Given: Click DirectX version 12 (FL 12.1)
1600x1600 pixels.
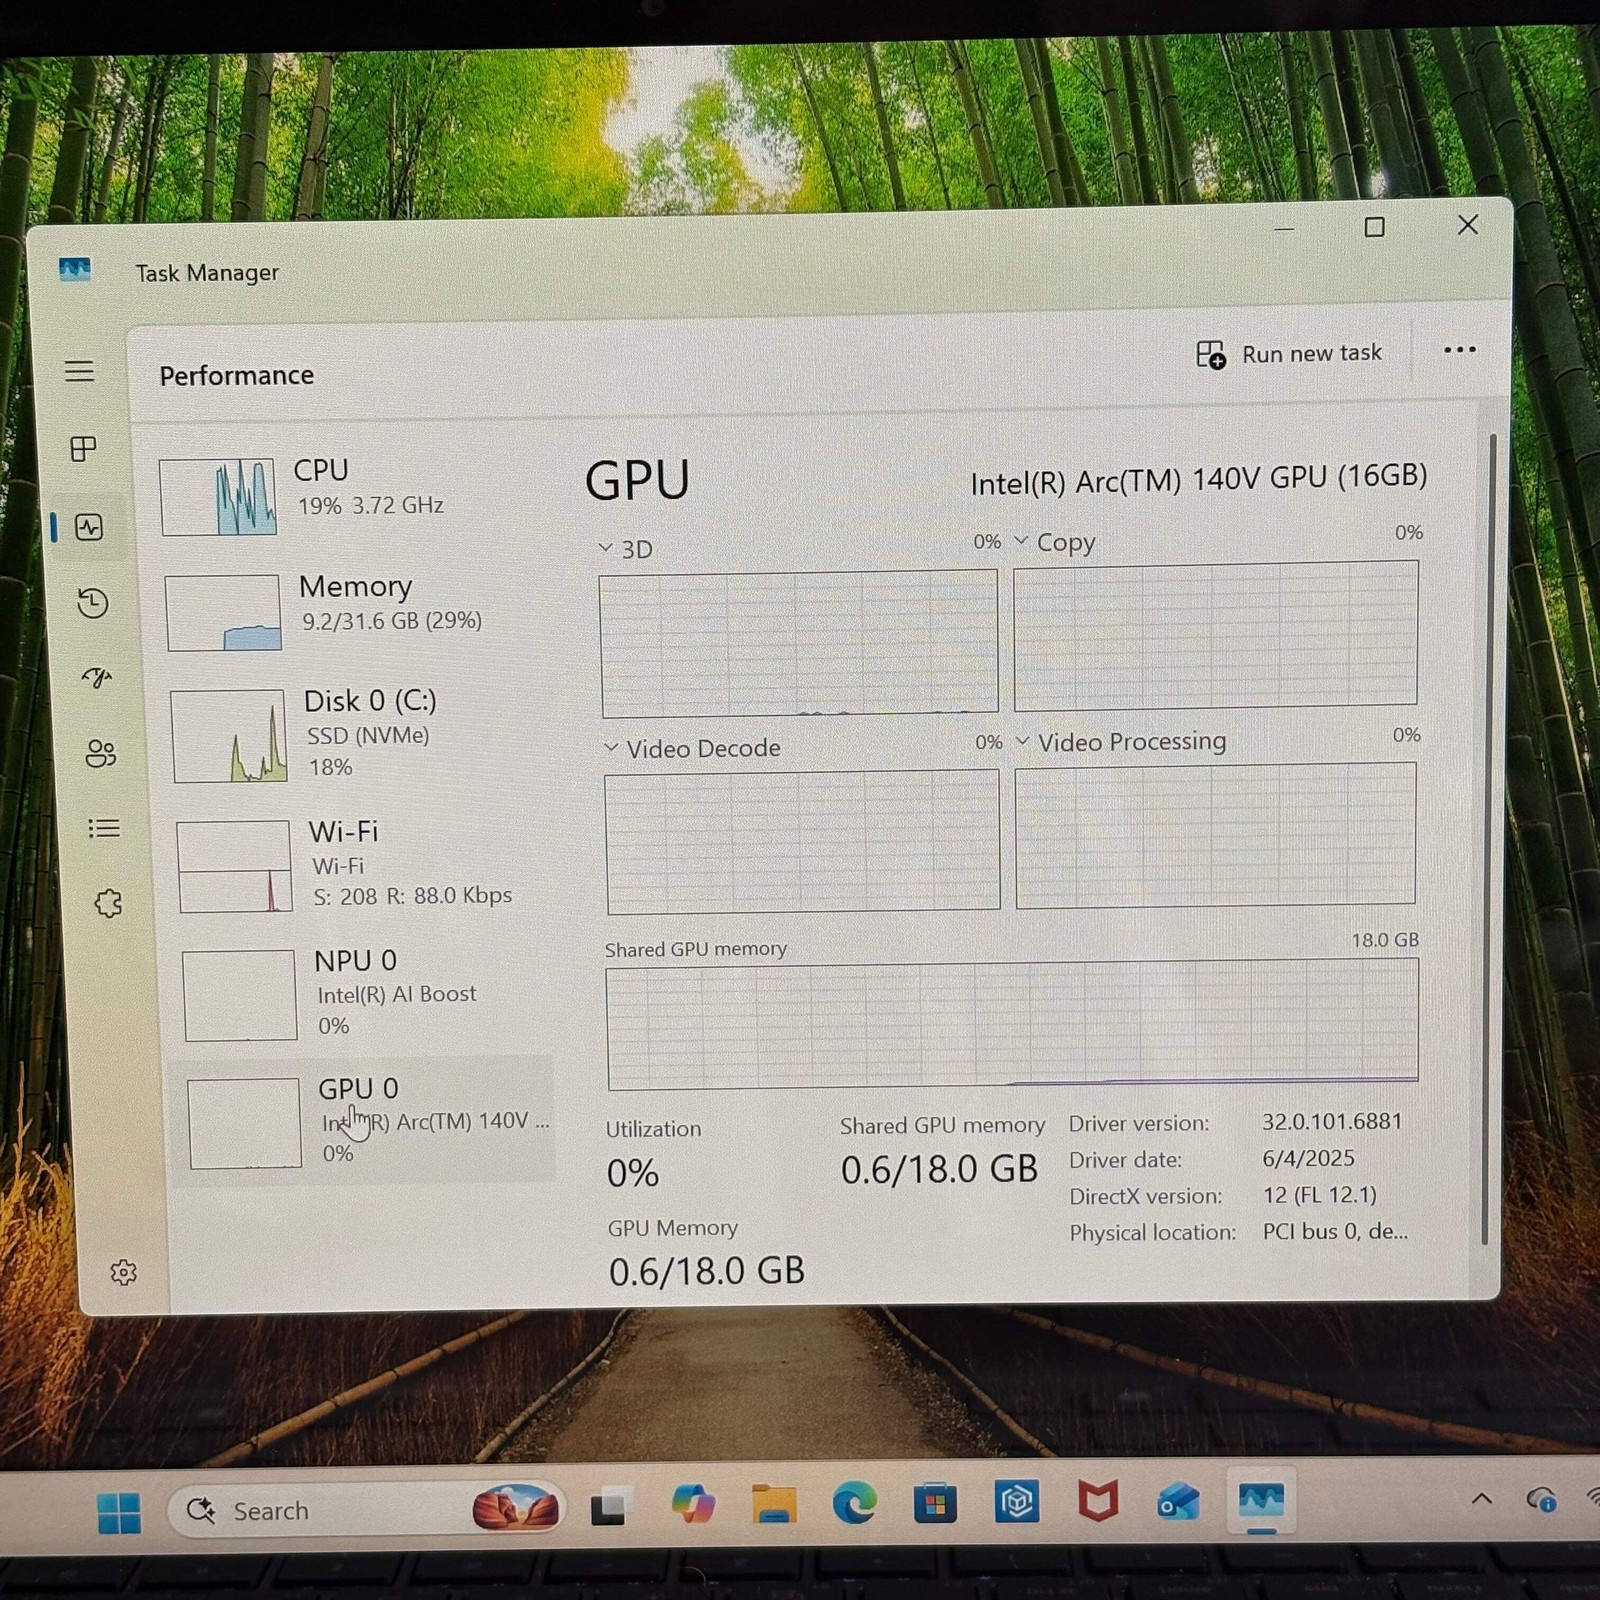Looking at the screenshot, I should (1319, 1195).
